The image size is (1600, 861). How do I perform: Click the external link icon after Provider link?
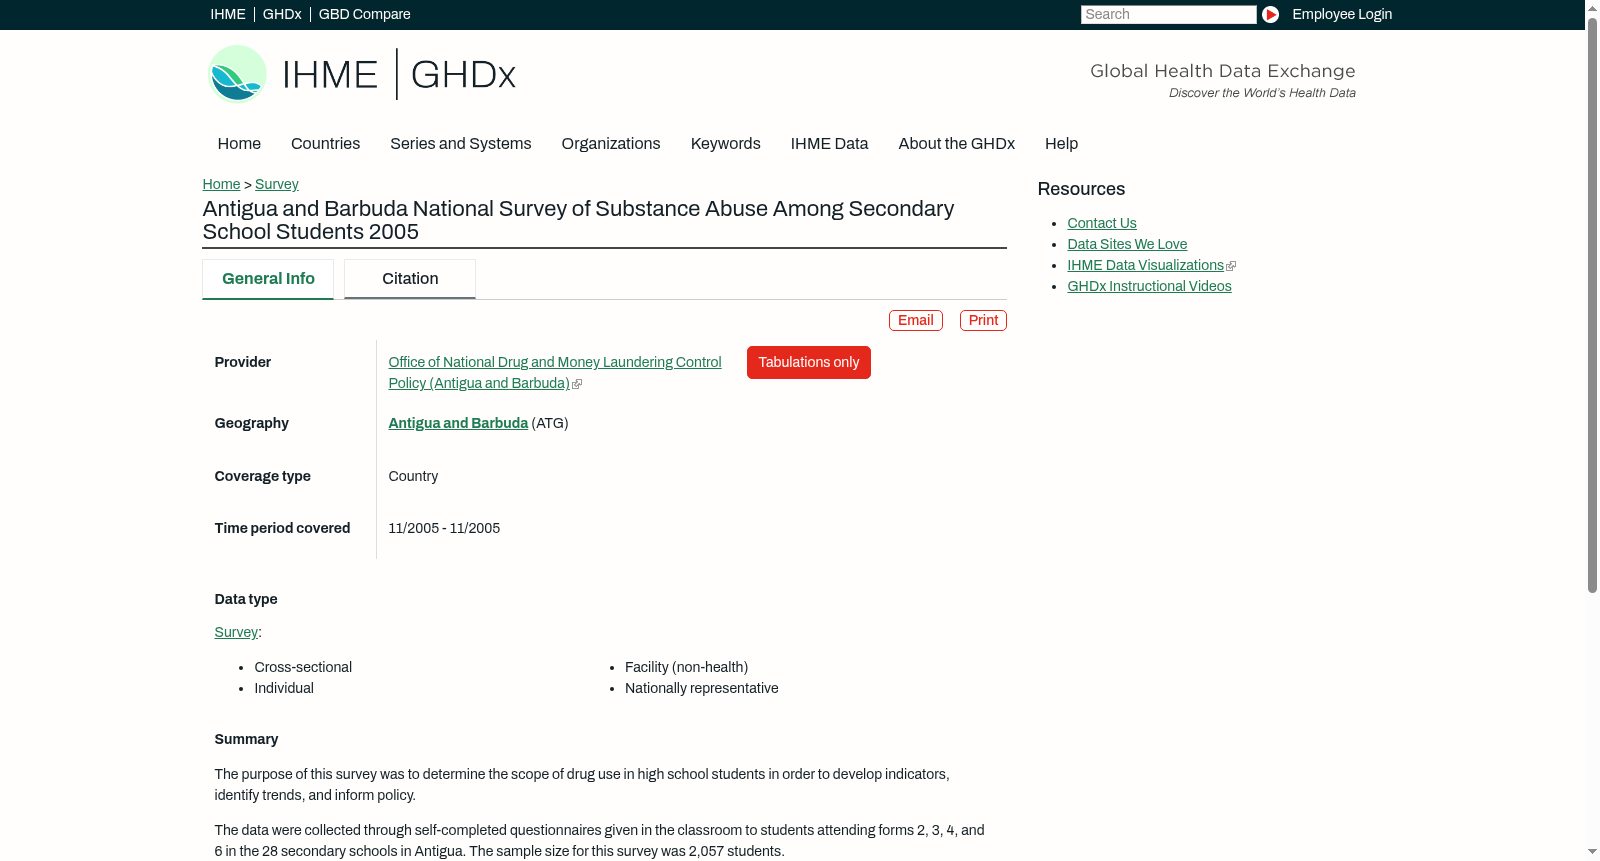click(577, 384)
